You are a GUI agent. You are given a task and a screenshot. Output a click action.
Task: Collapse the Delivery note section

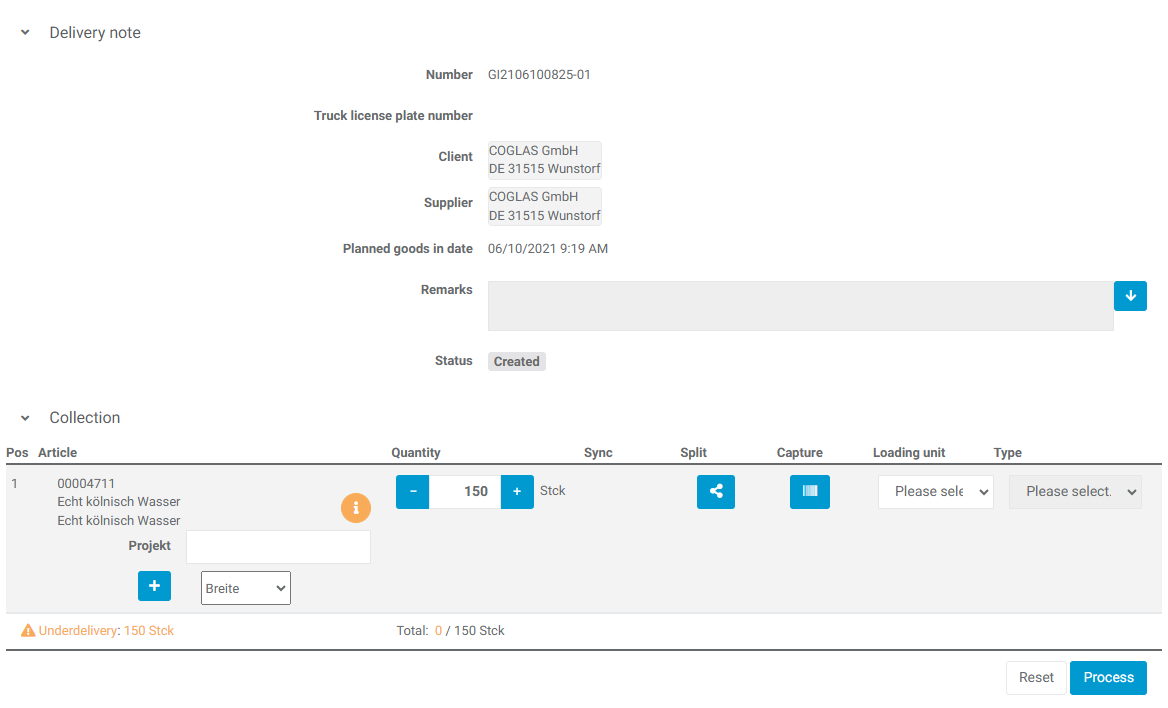point(25,33)
